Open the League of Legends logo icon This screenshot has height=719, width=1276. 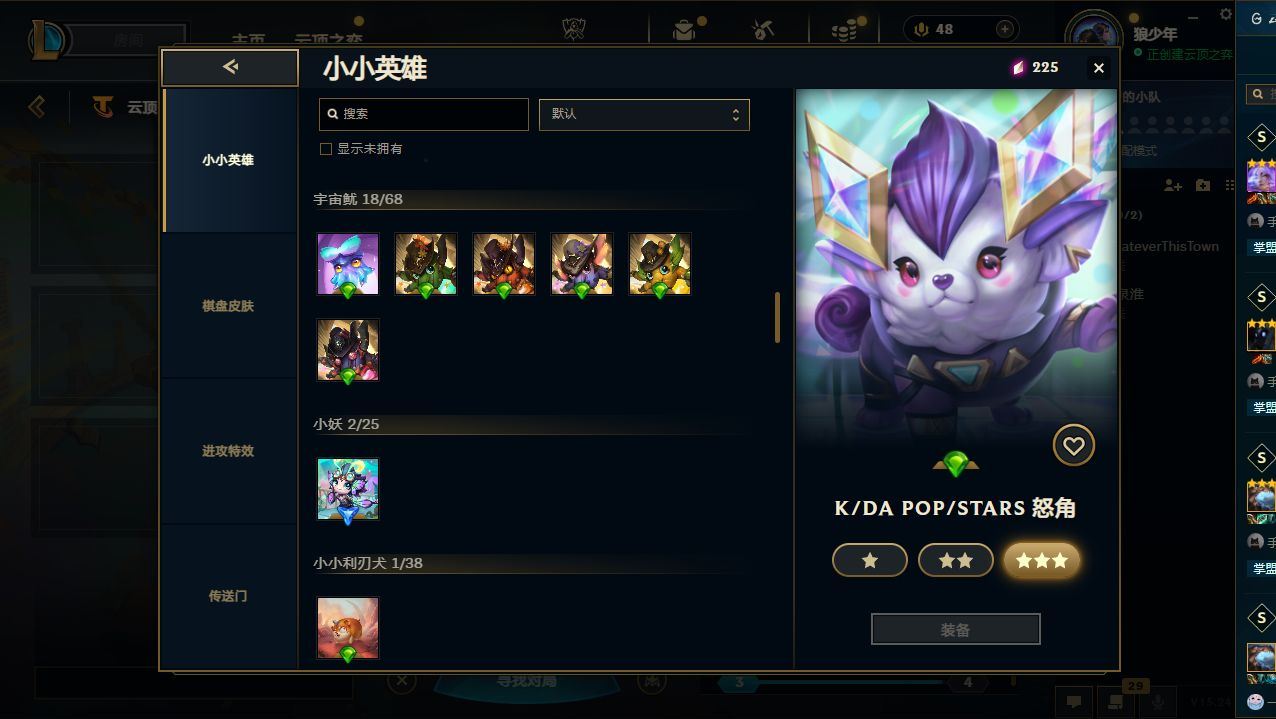click(48, 40)
